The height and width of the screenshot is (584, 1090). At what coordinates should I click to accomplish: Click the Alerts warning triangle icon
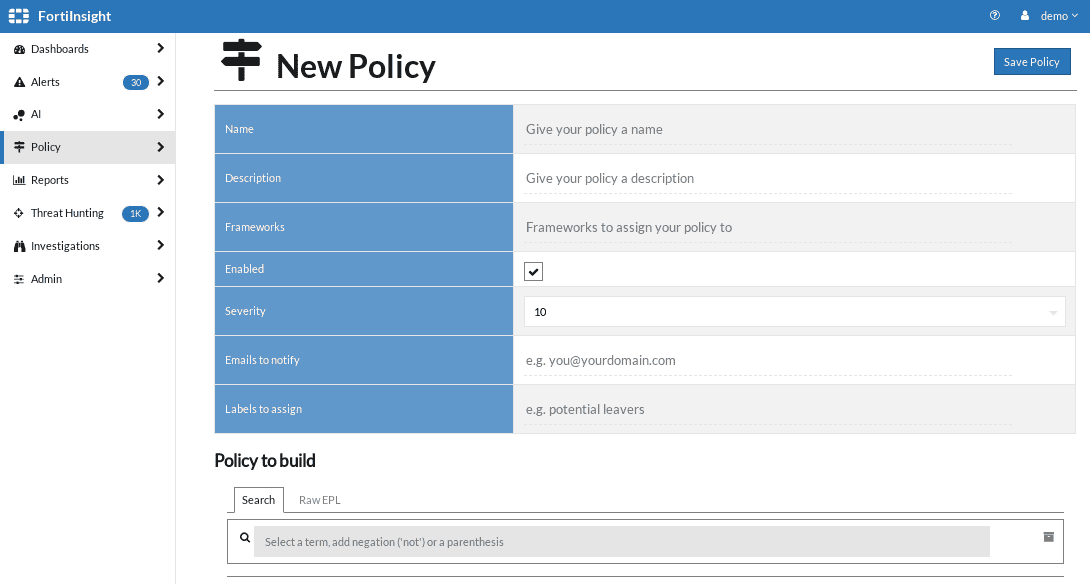point(19,82)
